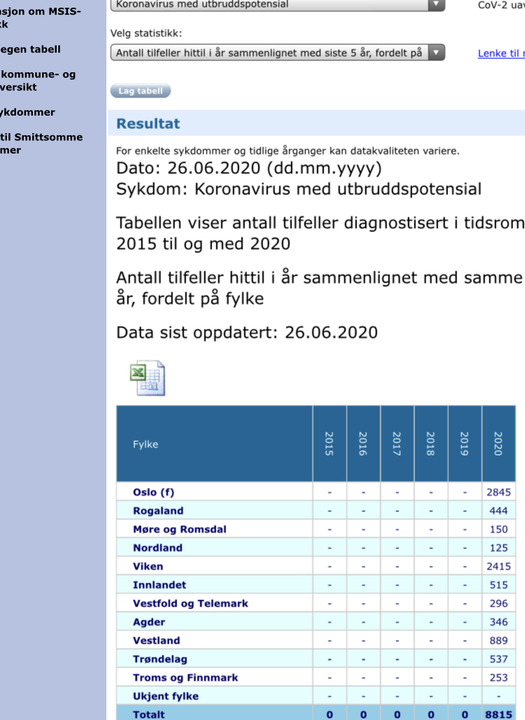Click the Data sist oppdatert line
This screenshot has width=525, height=720.
click(247, 332)
